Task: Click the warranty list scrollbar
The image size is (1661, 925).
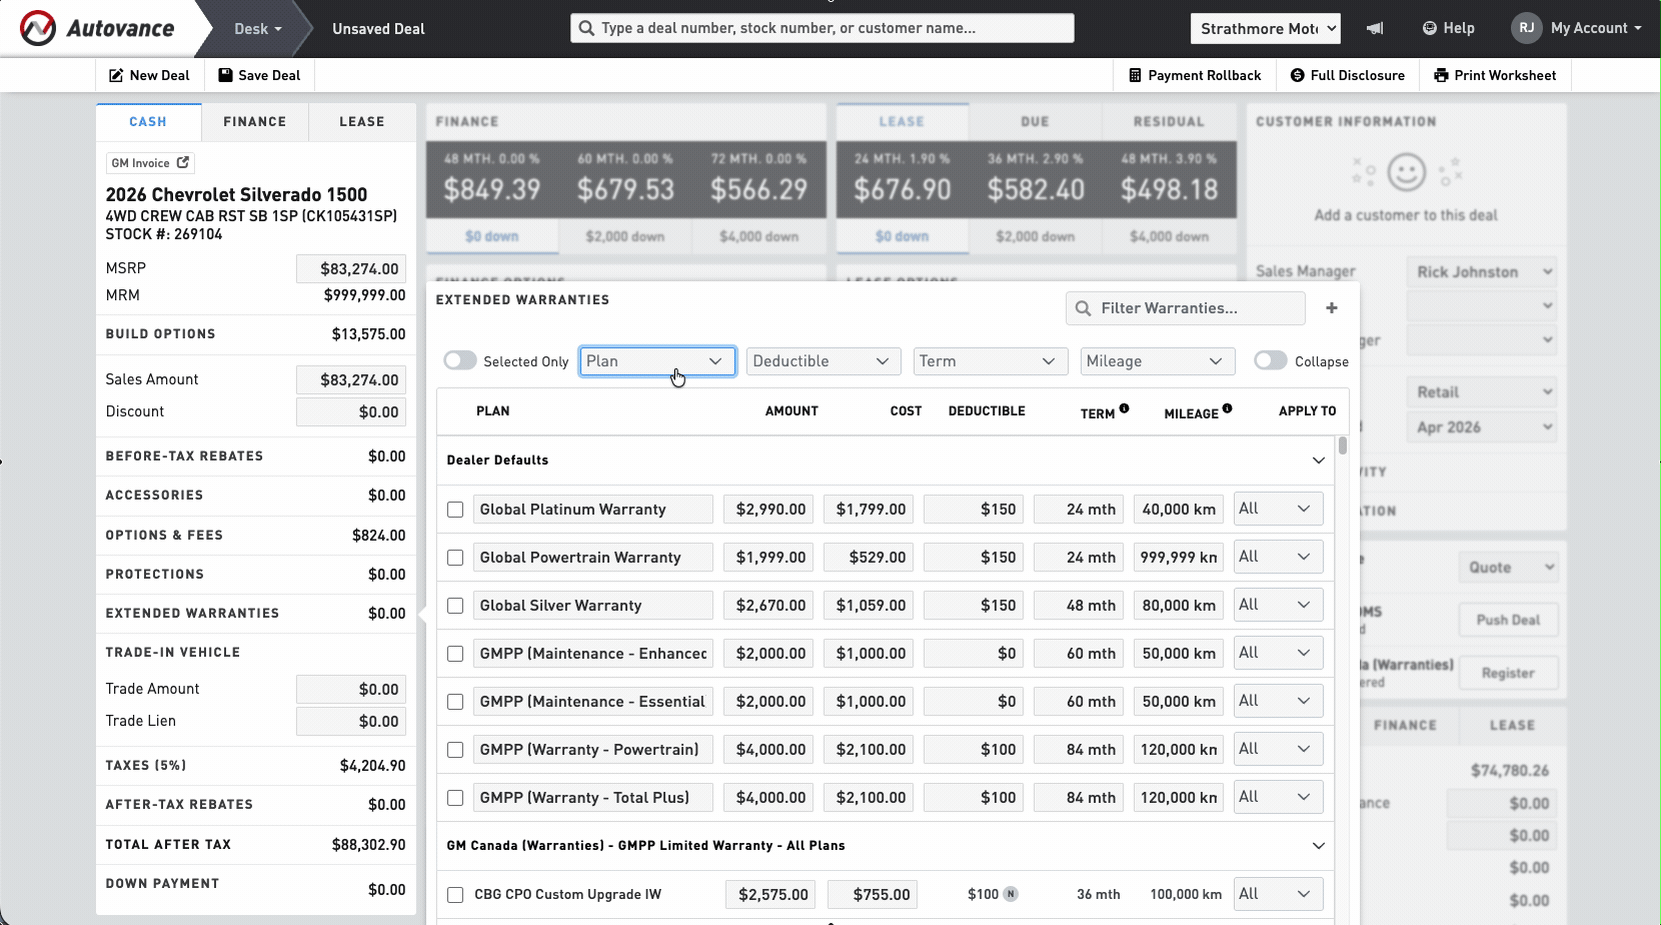Action: (1342, 446)
